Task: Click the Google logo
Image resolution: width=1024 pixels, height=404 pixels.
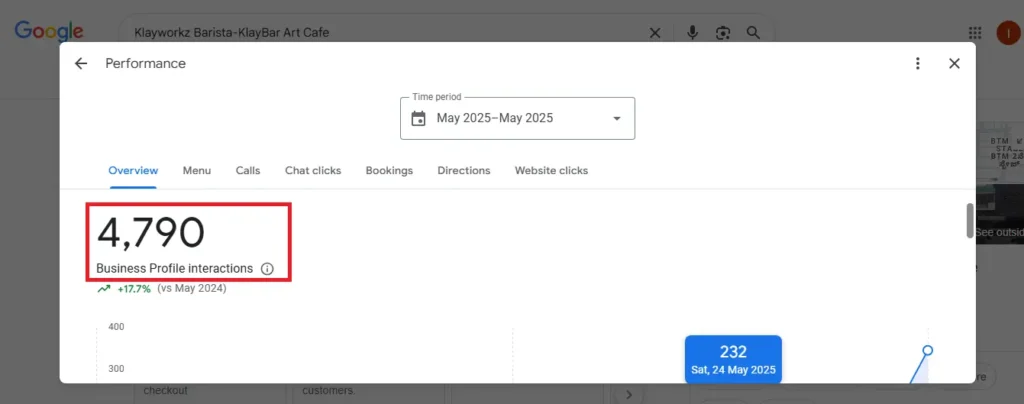Action: (x=49, y=31)
